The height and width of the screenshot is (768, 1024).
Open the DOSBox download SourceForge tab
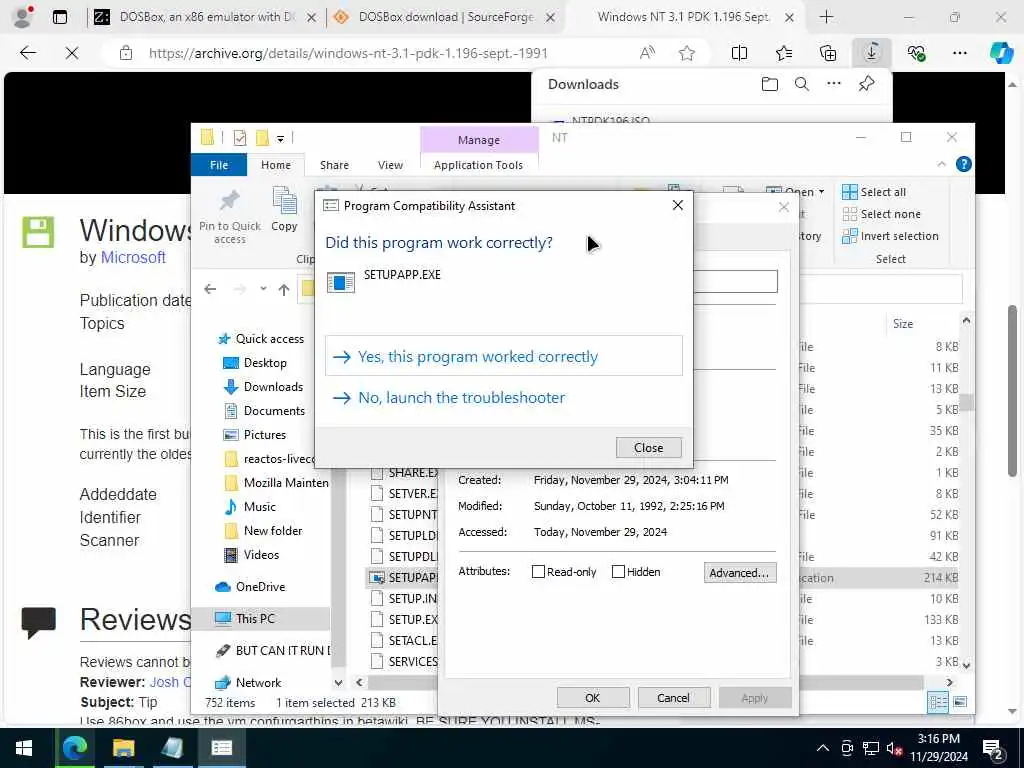tap(444, 18)
